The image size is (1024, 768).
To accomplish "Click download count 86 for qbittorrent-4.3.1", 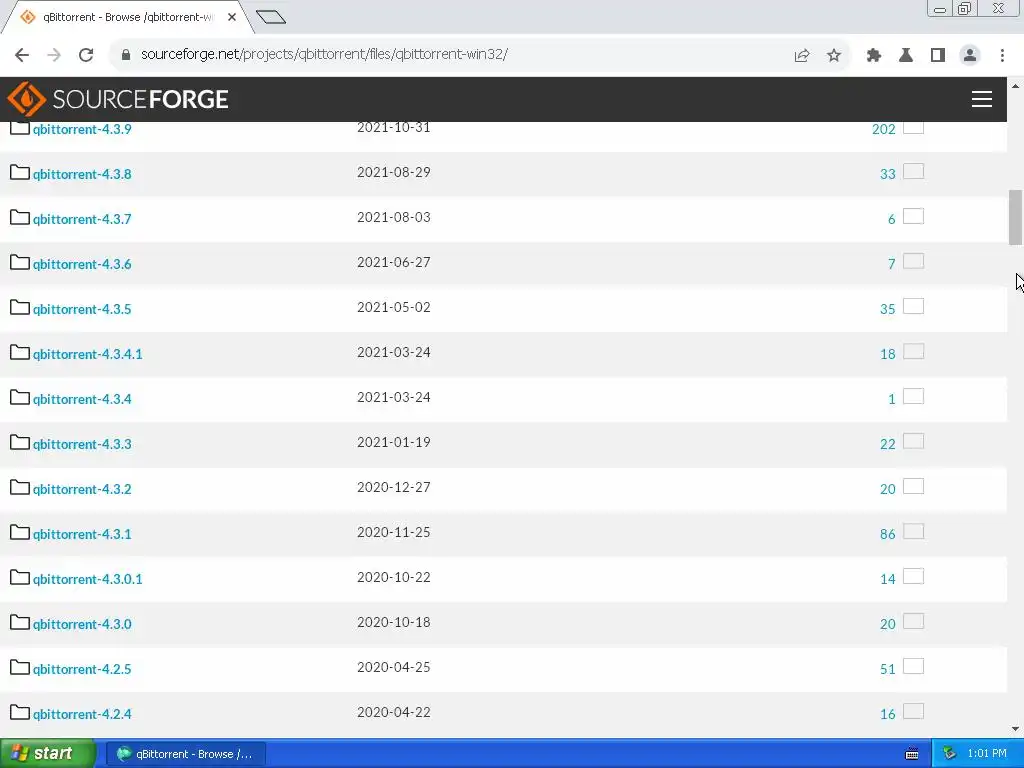I will pos(888,534).
